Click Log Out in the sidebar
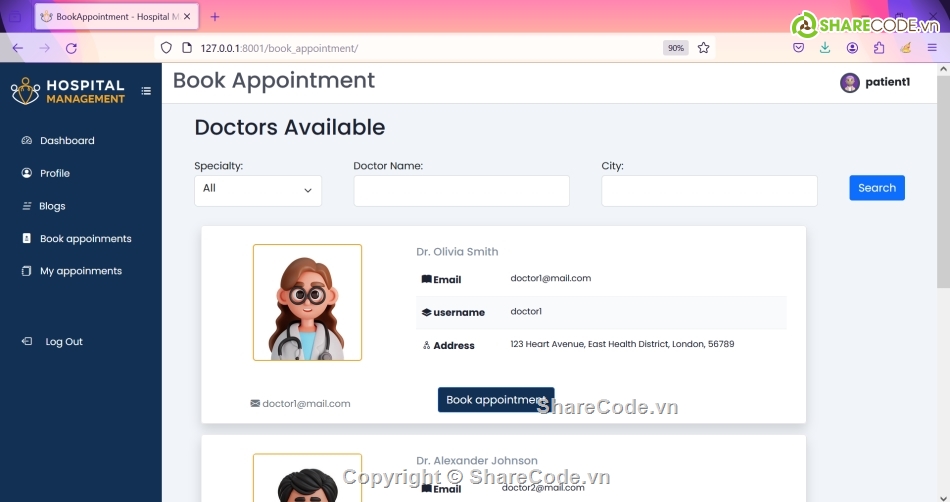This screenshot has width=950, height=502. (x=64, y=342)
